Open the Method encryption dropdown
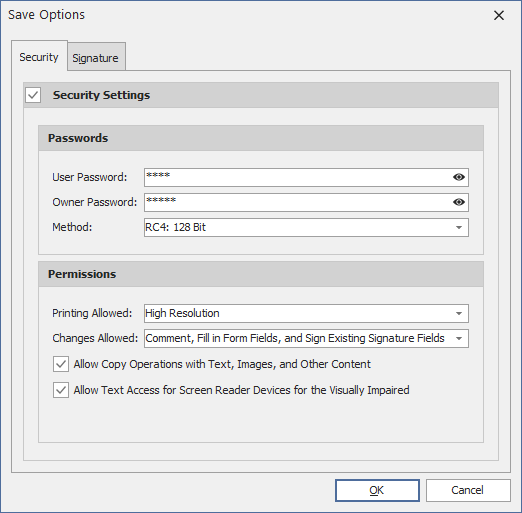The image size is (522, 513). click(306, 228)
